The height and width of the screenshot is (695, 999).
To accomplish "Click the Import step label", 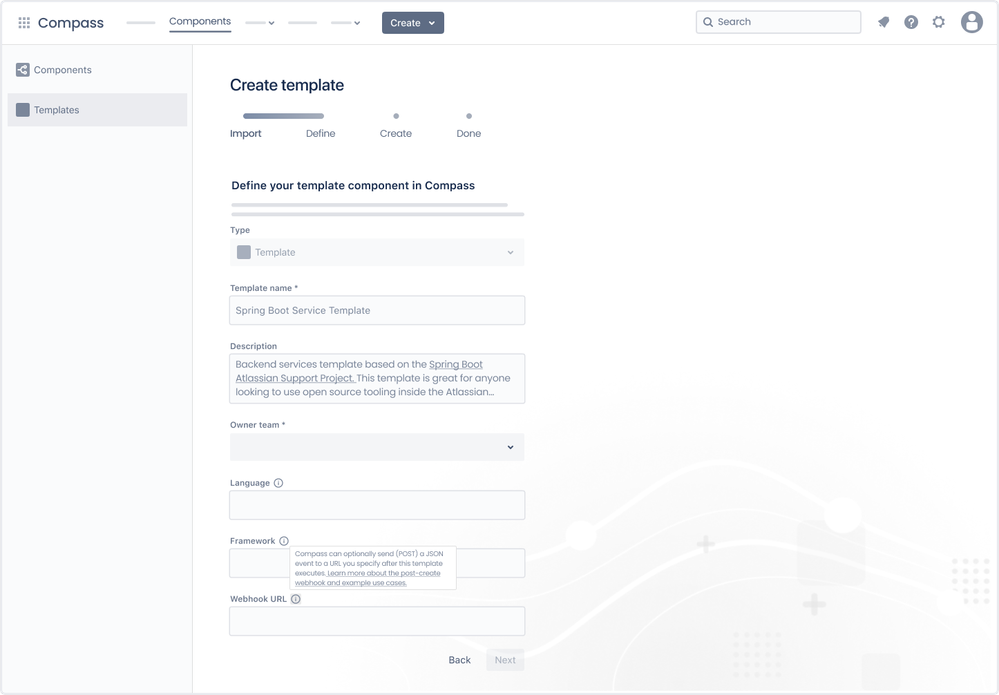I will [x=246, y=134].
